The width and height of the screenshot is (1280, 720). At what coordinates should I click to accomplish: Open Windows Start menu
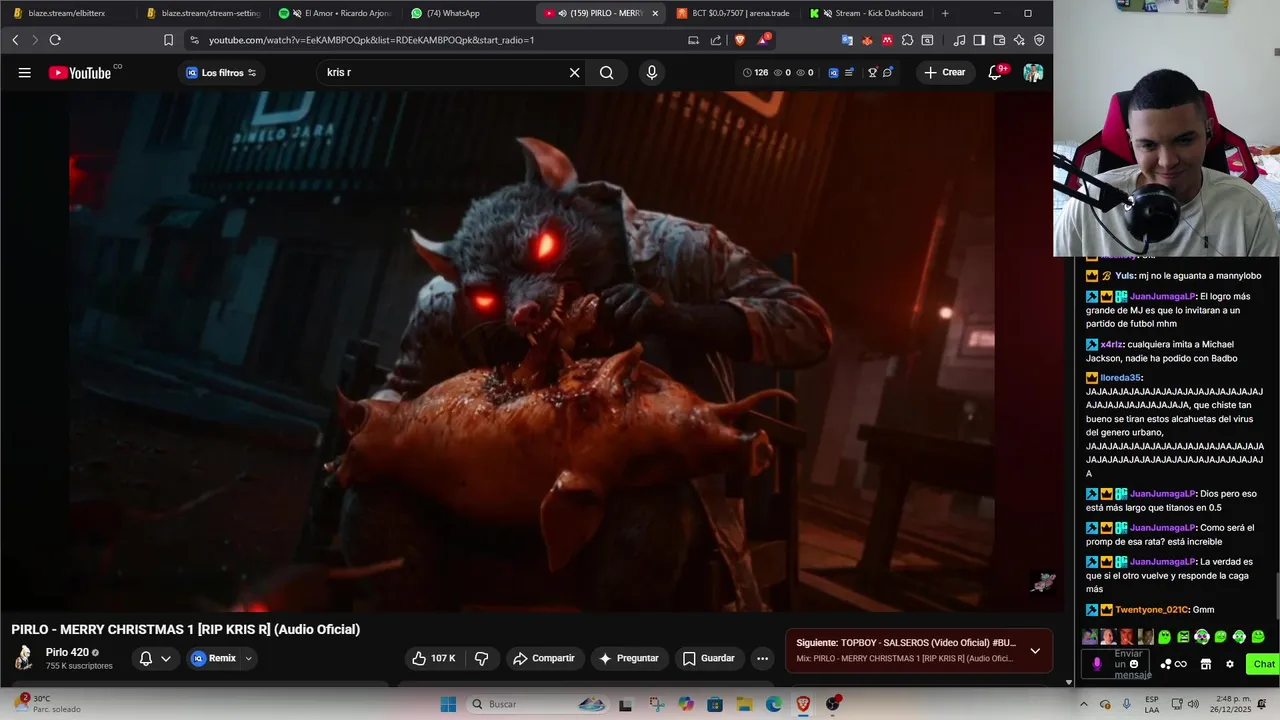point(448,704)
